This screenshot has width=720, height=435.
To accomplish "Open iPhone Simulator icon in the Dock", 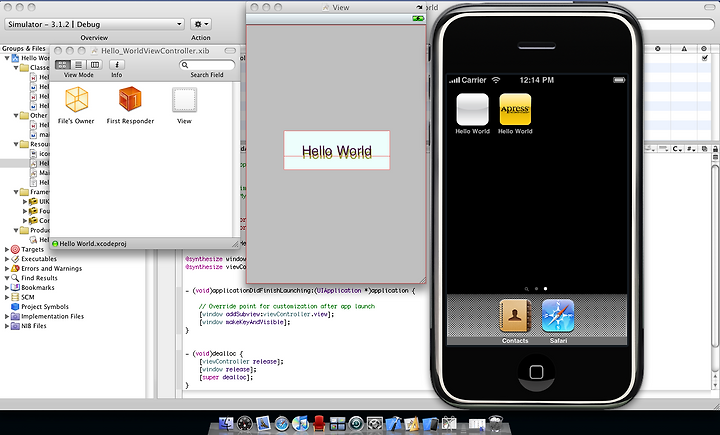I will (431, 423).
